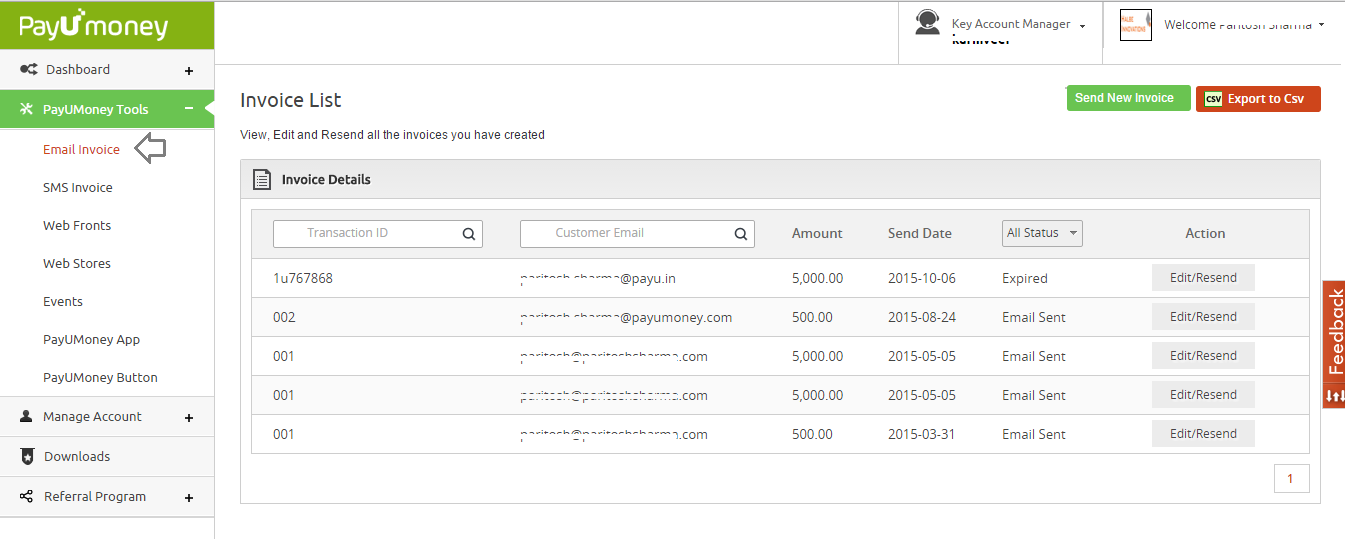Screen dimensions: 1345x539
Task: Click Edit/Resend for the 2015-03-31 invoice
Action: (x=1203, y=434)
